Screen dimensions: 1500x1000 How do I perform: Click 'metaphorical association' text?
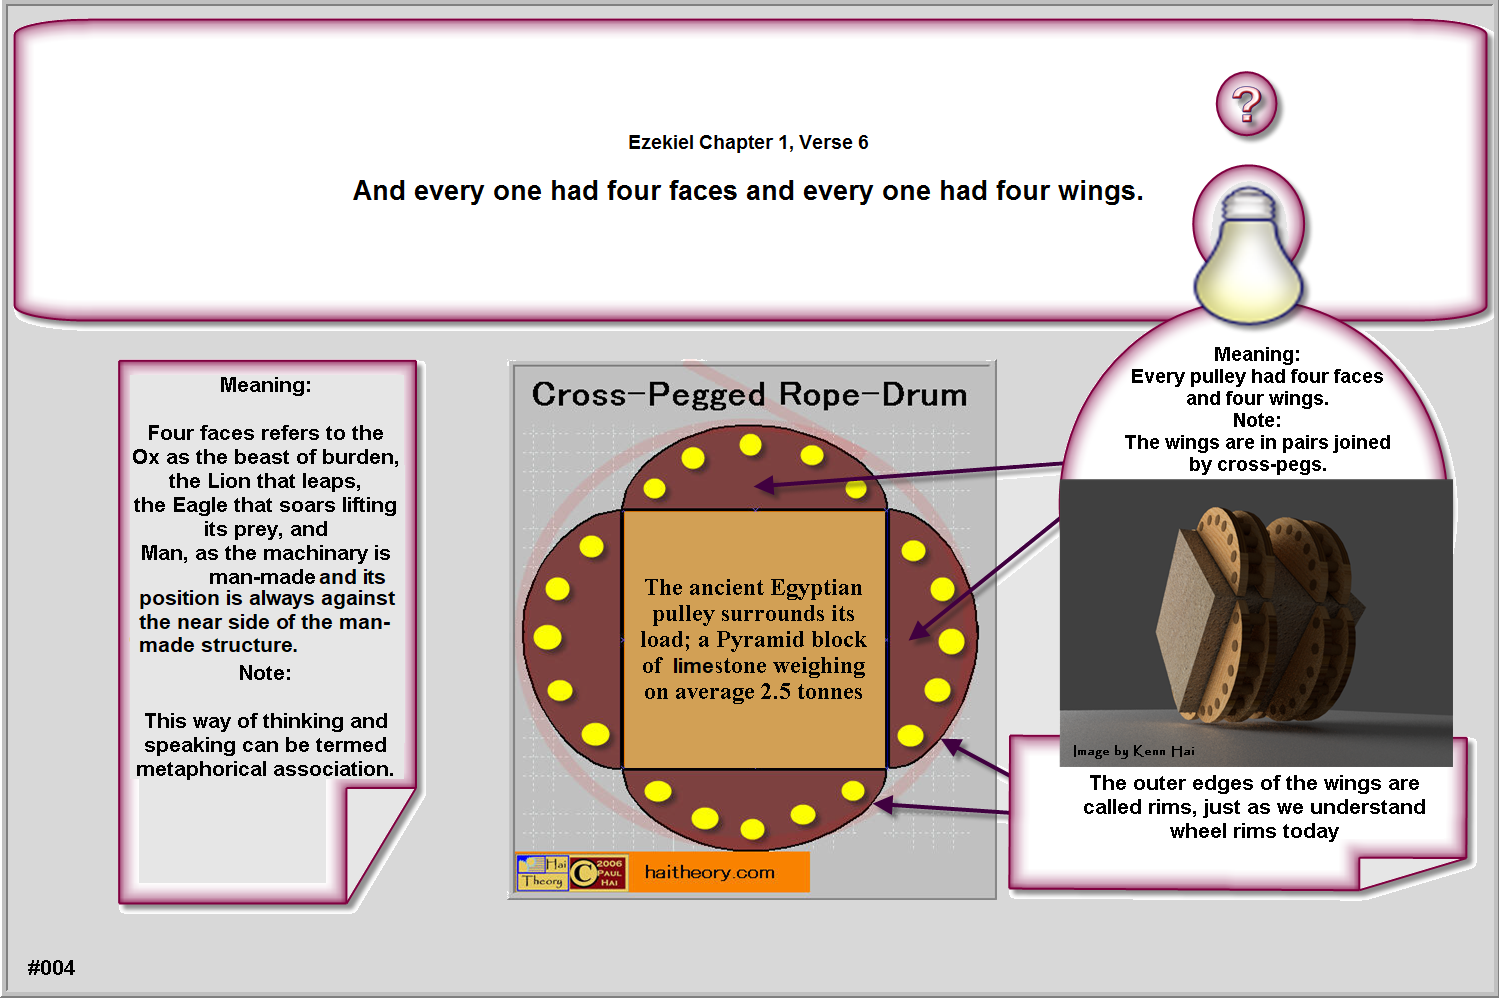(265, 769)
